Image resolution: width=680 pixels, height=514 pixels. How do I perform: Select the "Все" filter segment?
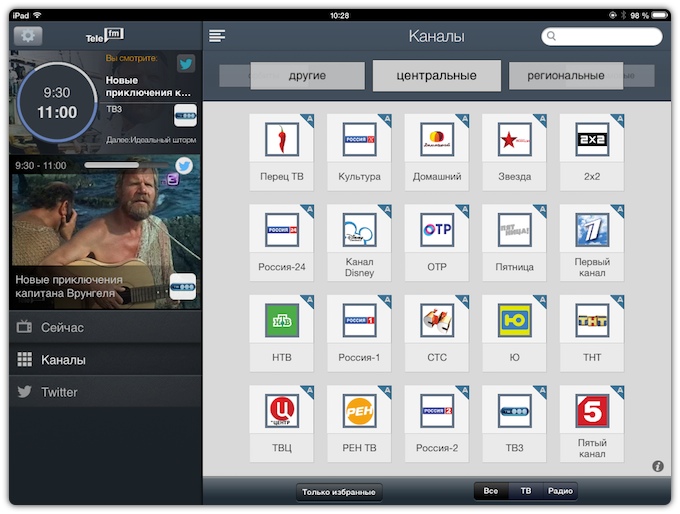point(491,491)
